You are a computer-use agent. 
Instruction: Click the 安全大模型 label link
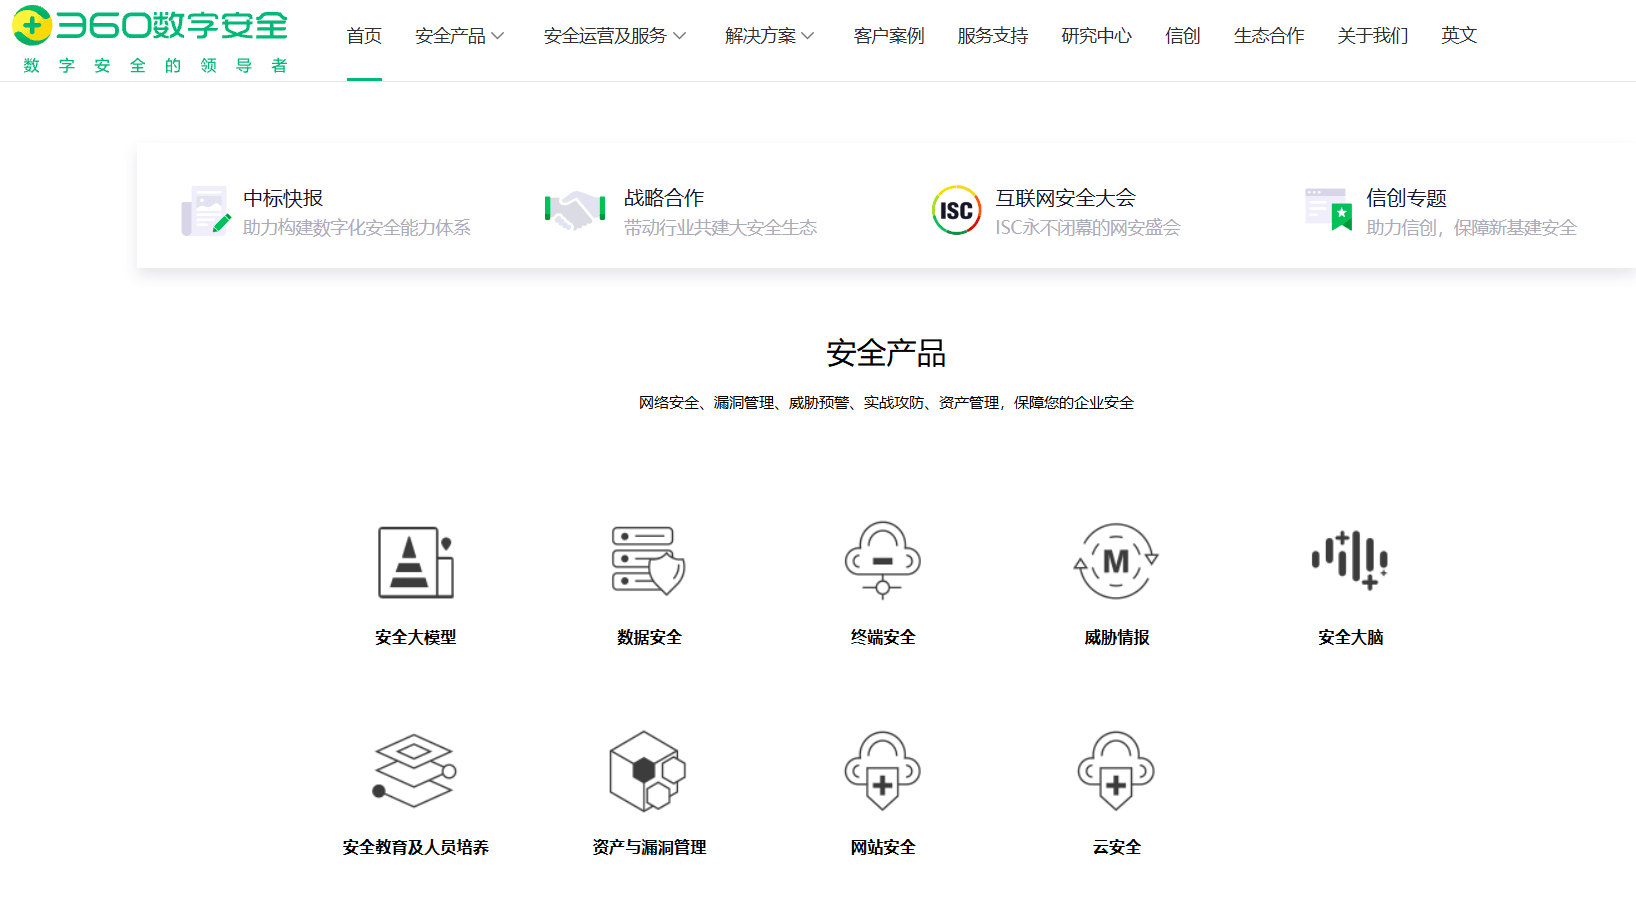[x=416, y=637]
